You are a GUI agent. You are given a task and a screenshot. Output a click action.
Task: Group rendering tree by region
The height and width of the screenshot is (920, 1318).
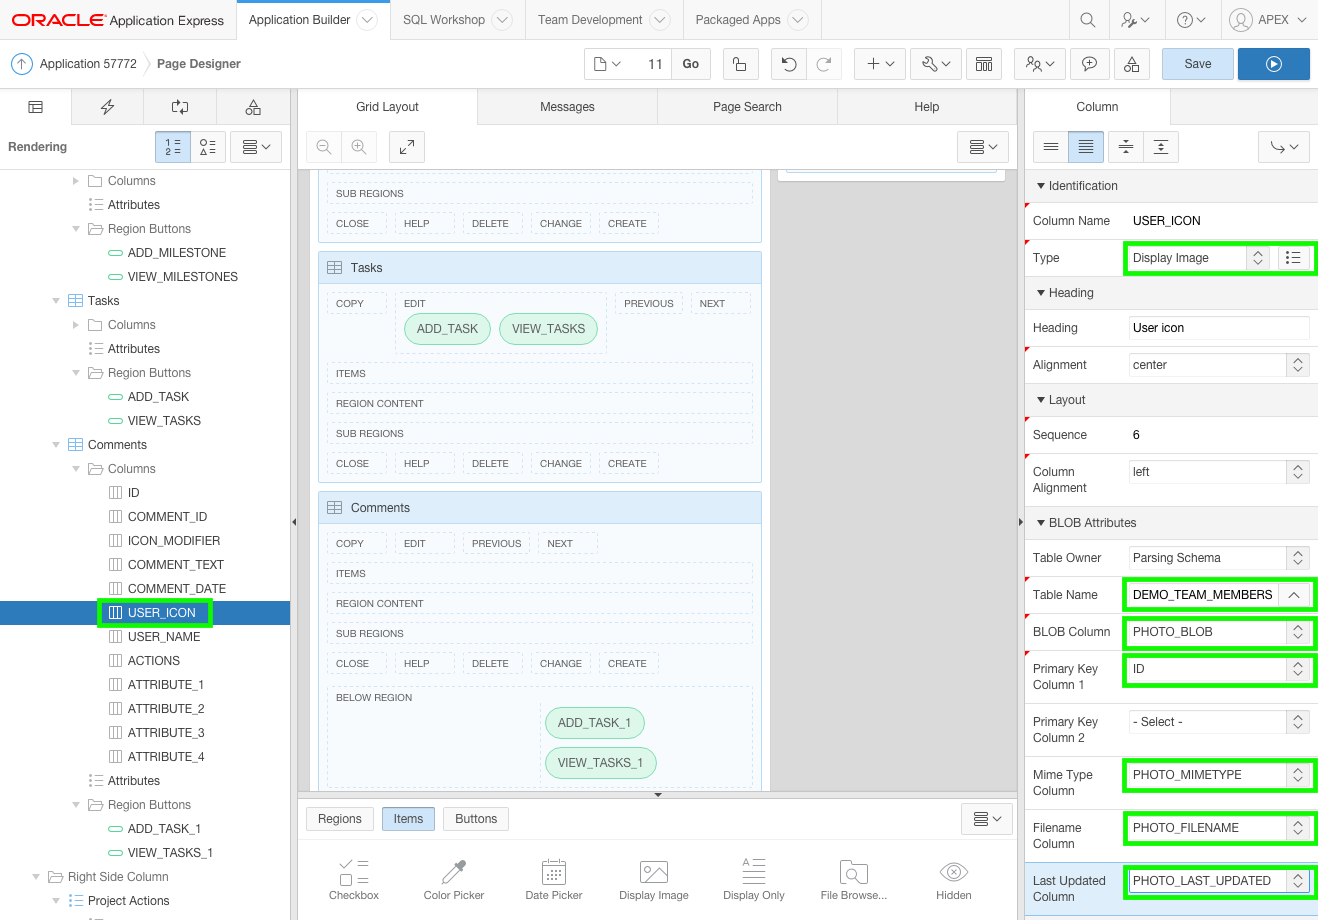click(x=173, y=147)
